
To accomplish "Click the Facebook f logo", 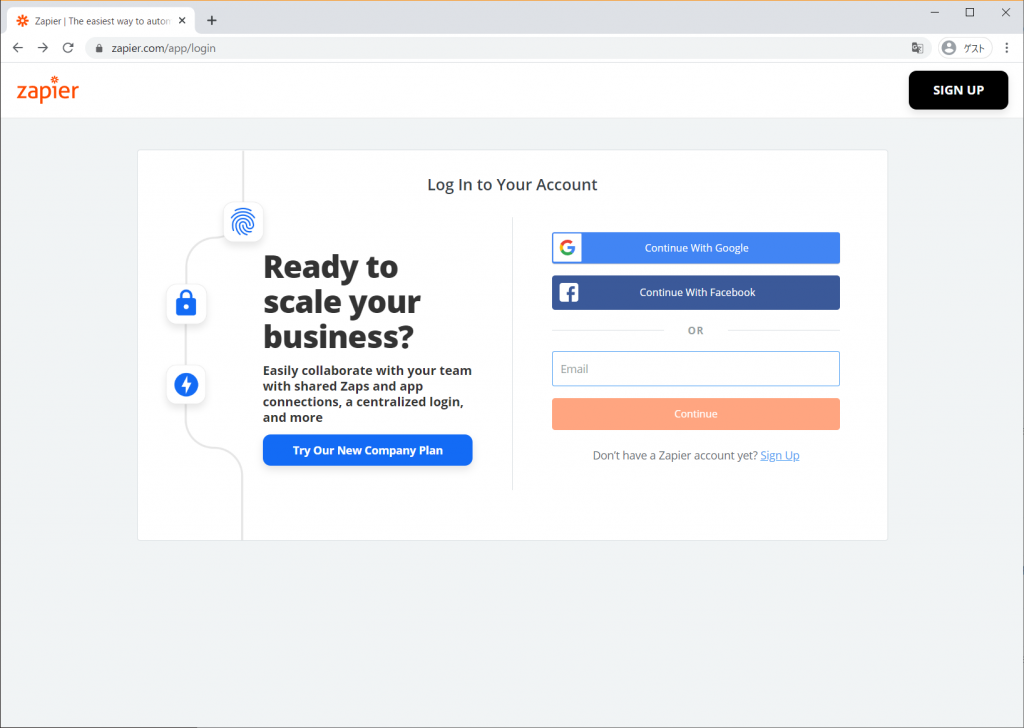I will pyautogui.click(x=569, y=293).
